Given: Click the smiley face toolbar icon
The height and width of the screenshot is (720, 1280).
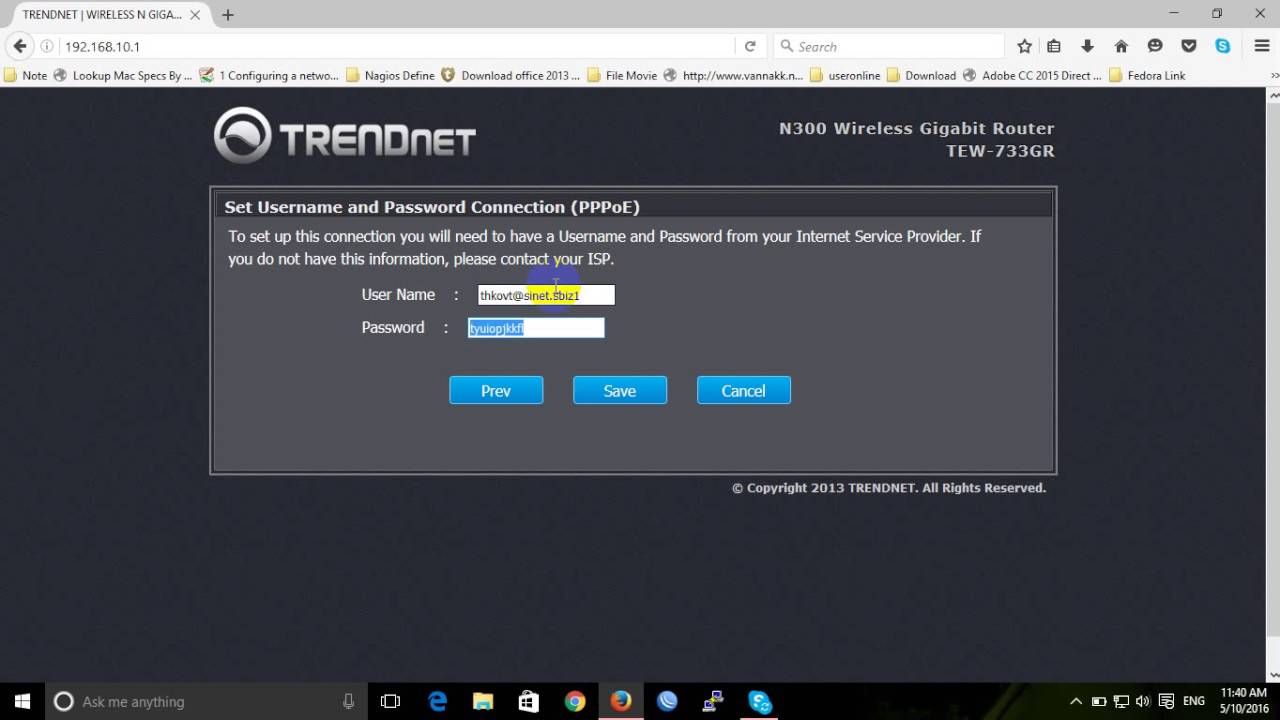Looking at the screenshot, I should click(1155, 46).
